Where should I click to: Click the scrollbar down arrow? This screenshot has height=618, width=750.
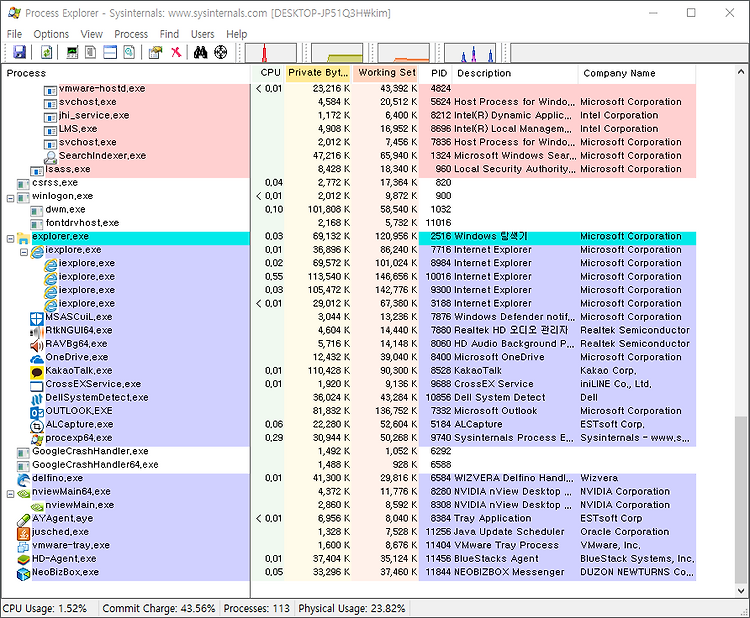[741, 591]
